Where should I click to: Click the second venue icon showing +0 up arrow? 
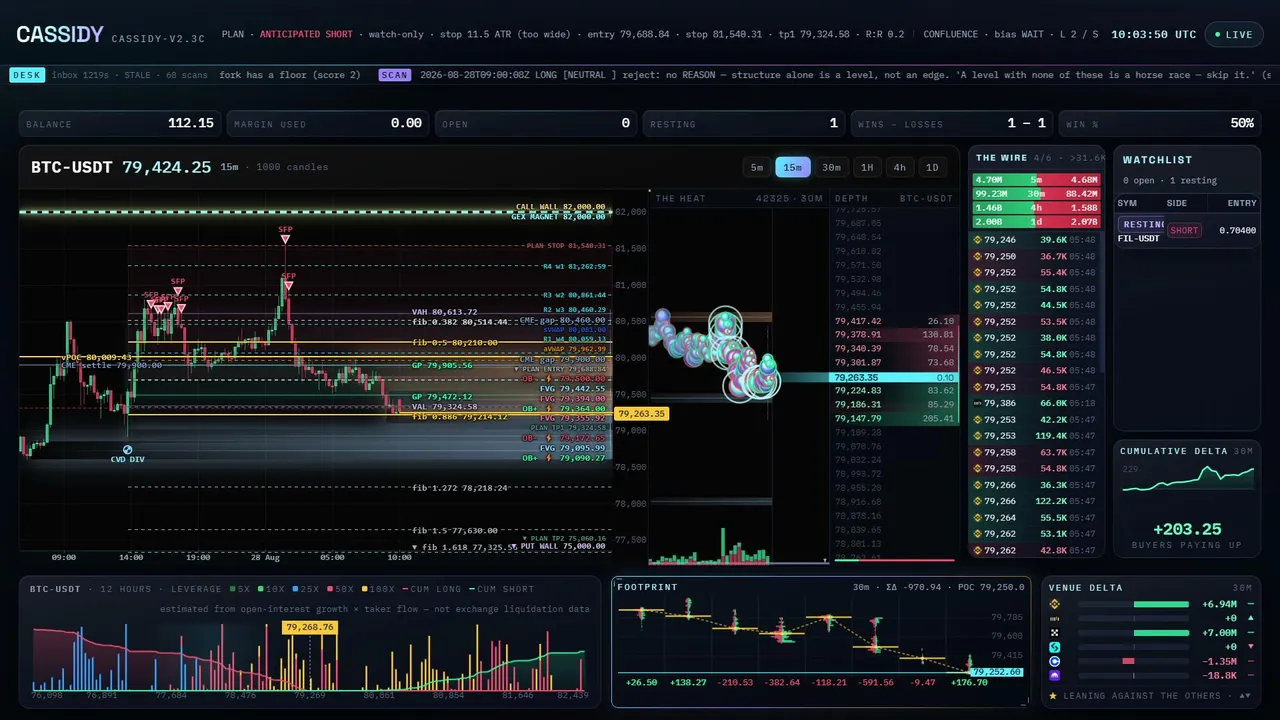1054,619
